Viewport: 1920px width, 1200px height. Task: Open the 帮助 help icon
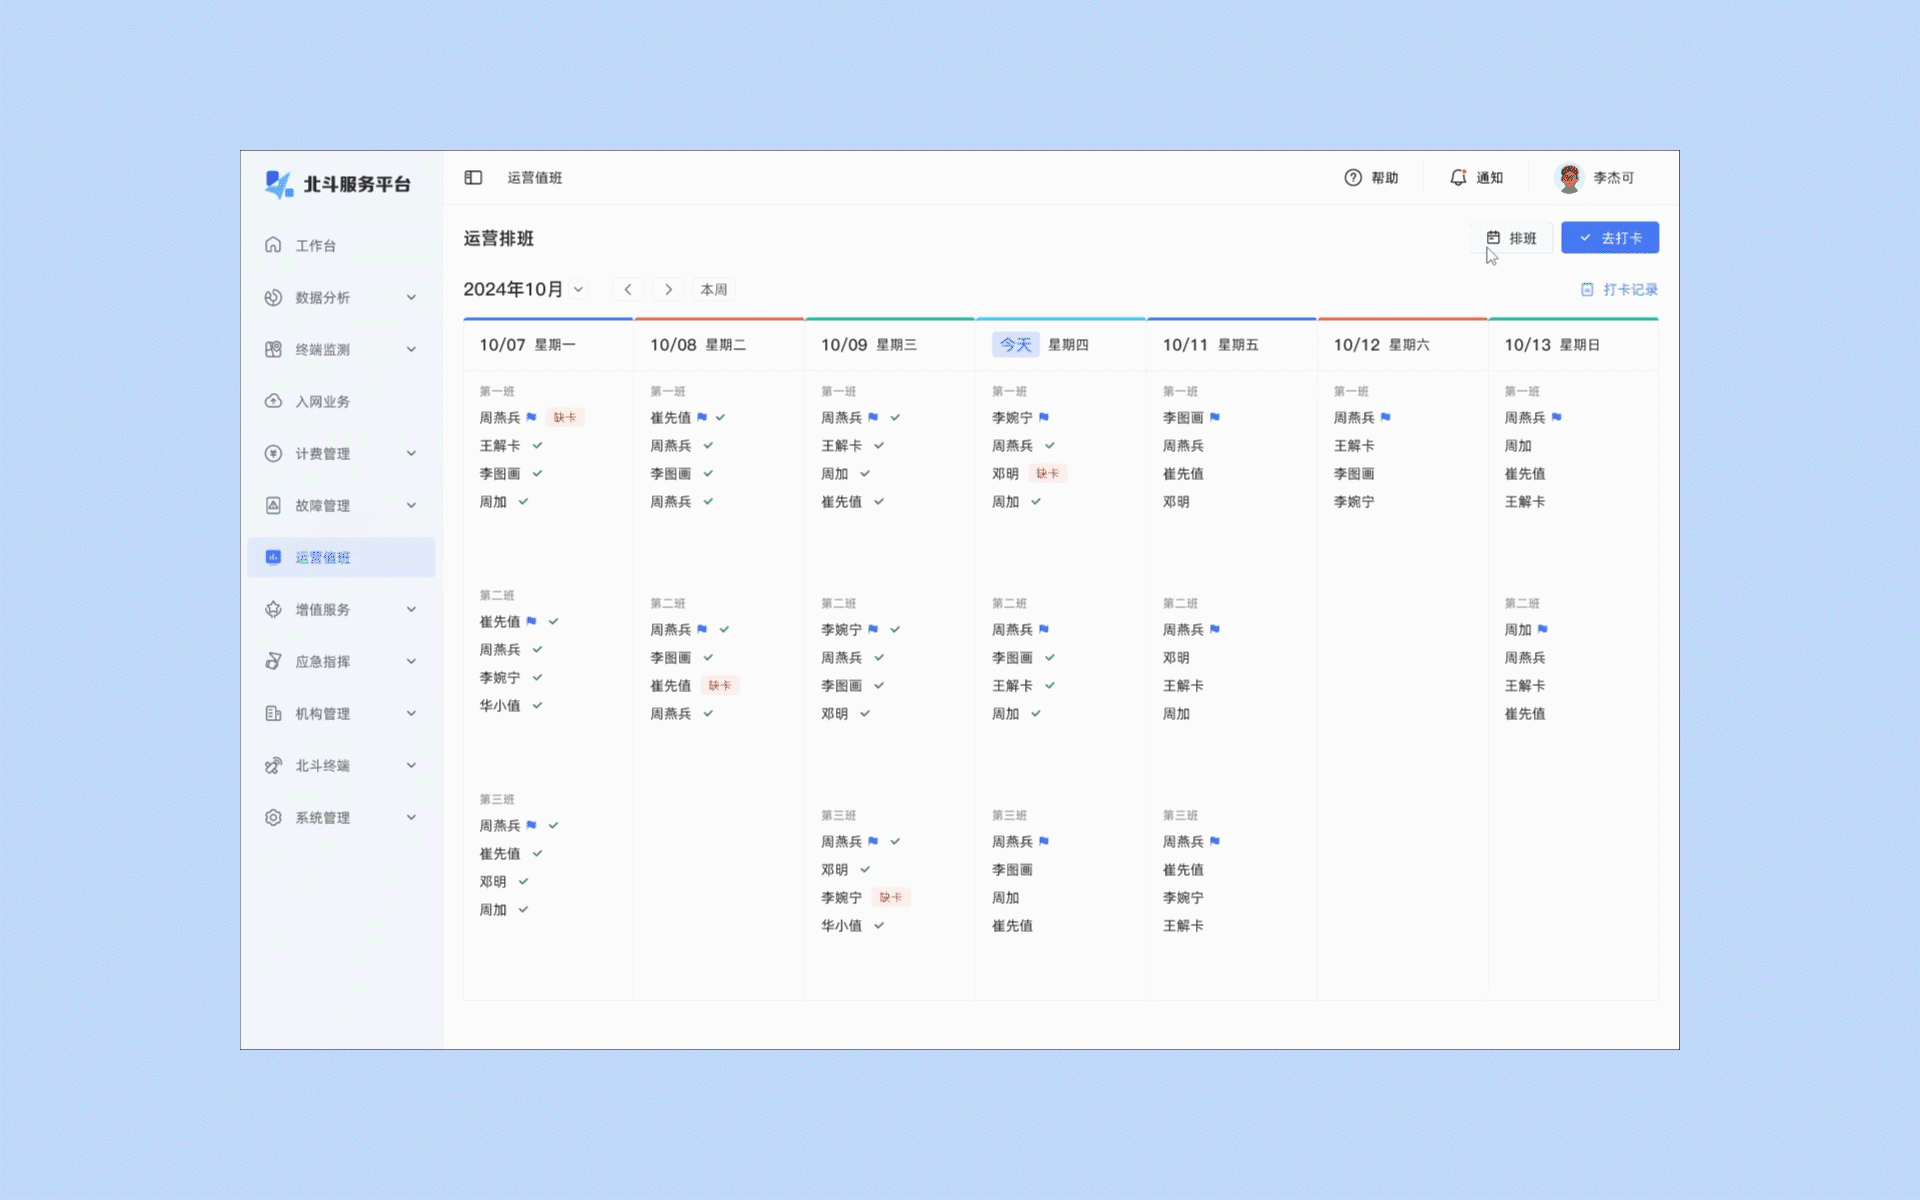click(1353, 177)
